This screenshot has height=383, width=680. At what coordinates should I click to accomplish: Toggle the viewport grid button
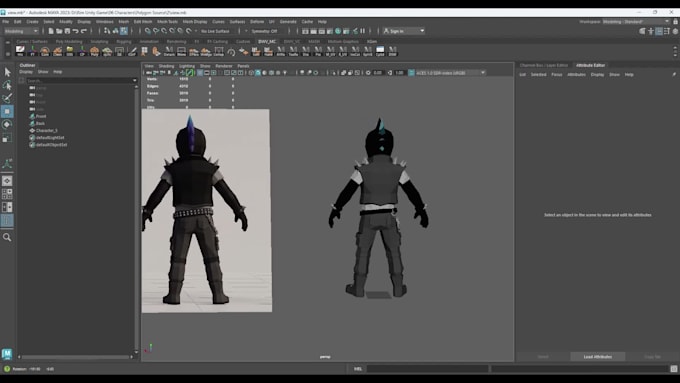click(x=200, y=73)
